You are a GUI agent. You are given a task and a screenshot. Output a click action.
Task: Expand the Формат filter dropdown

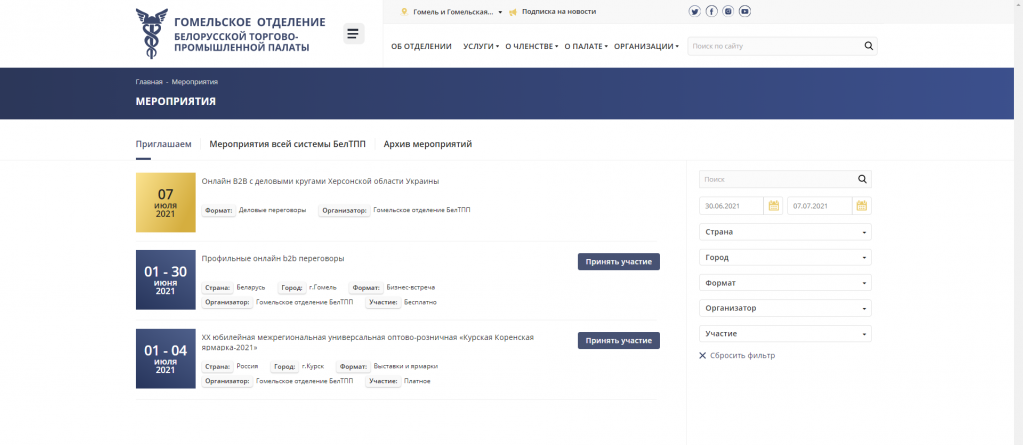785,283
